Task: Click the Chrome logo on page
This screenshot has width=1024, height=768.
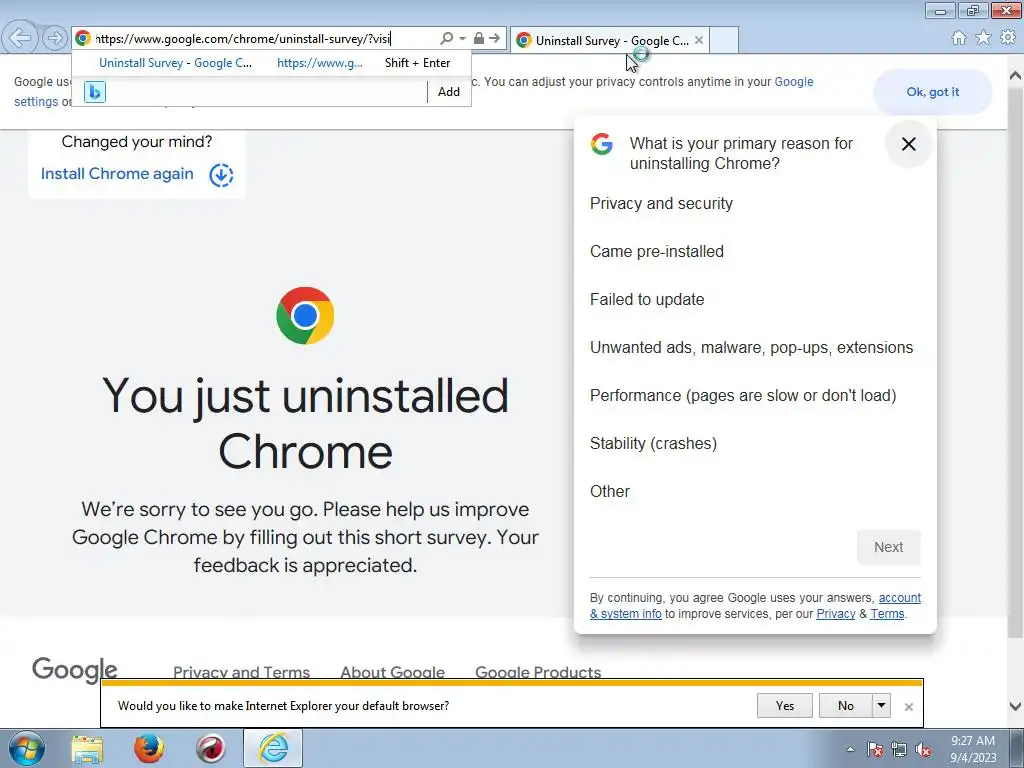Action: [x=305, y=315]
